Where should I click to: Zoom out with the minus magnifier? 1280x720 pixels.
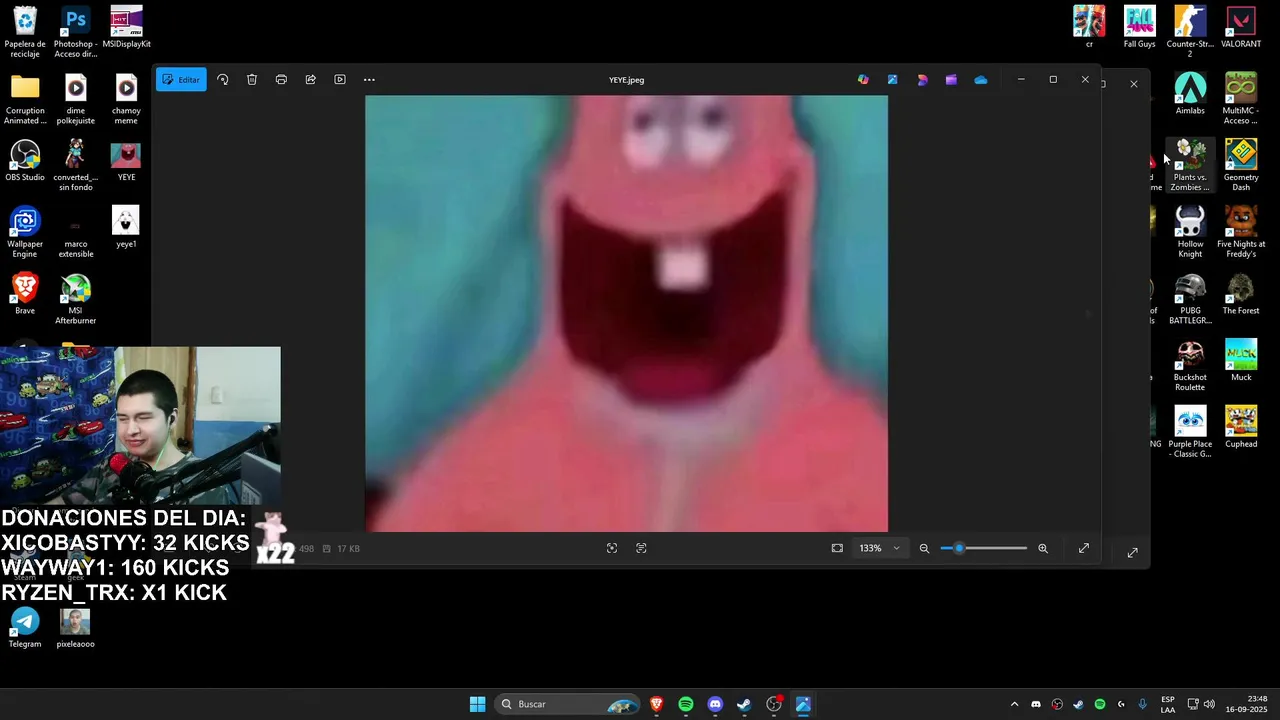(924, 548)
